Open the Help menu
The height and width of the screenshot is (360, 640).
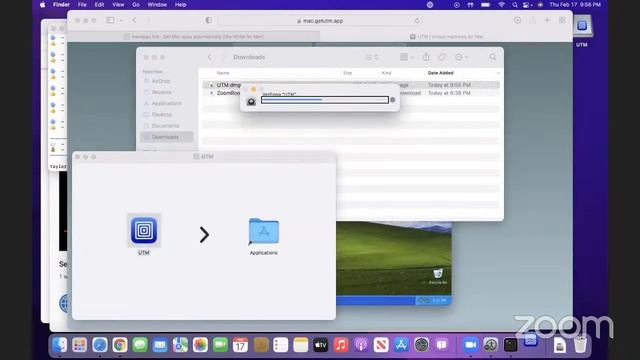click(180, 5)
